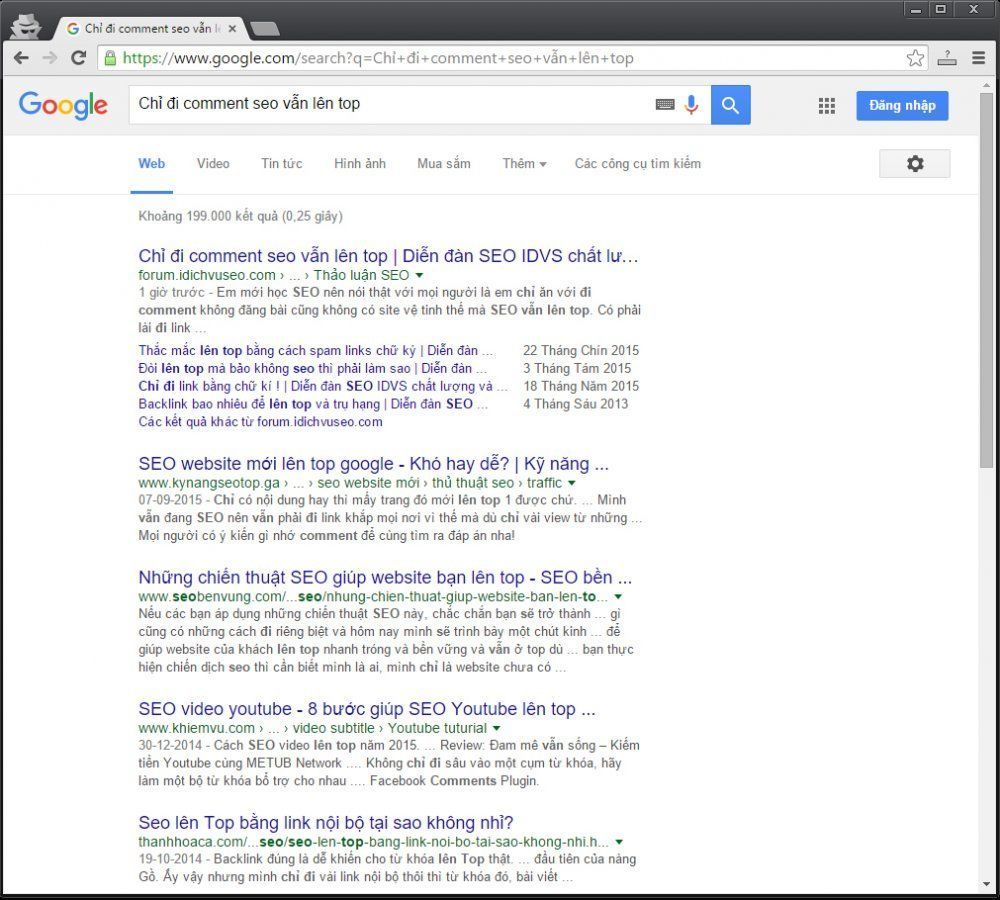Image resolution: width=1000 pixels, height=900 pixels.
Task: Click the '22 Tháng Chín 2015' date
Action: [x=581, y=350]
